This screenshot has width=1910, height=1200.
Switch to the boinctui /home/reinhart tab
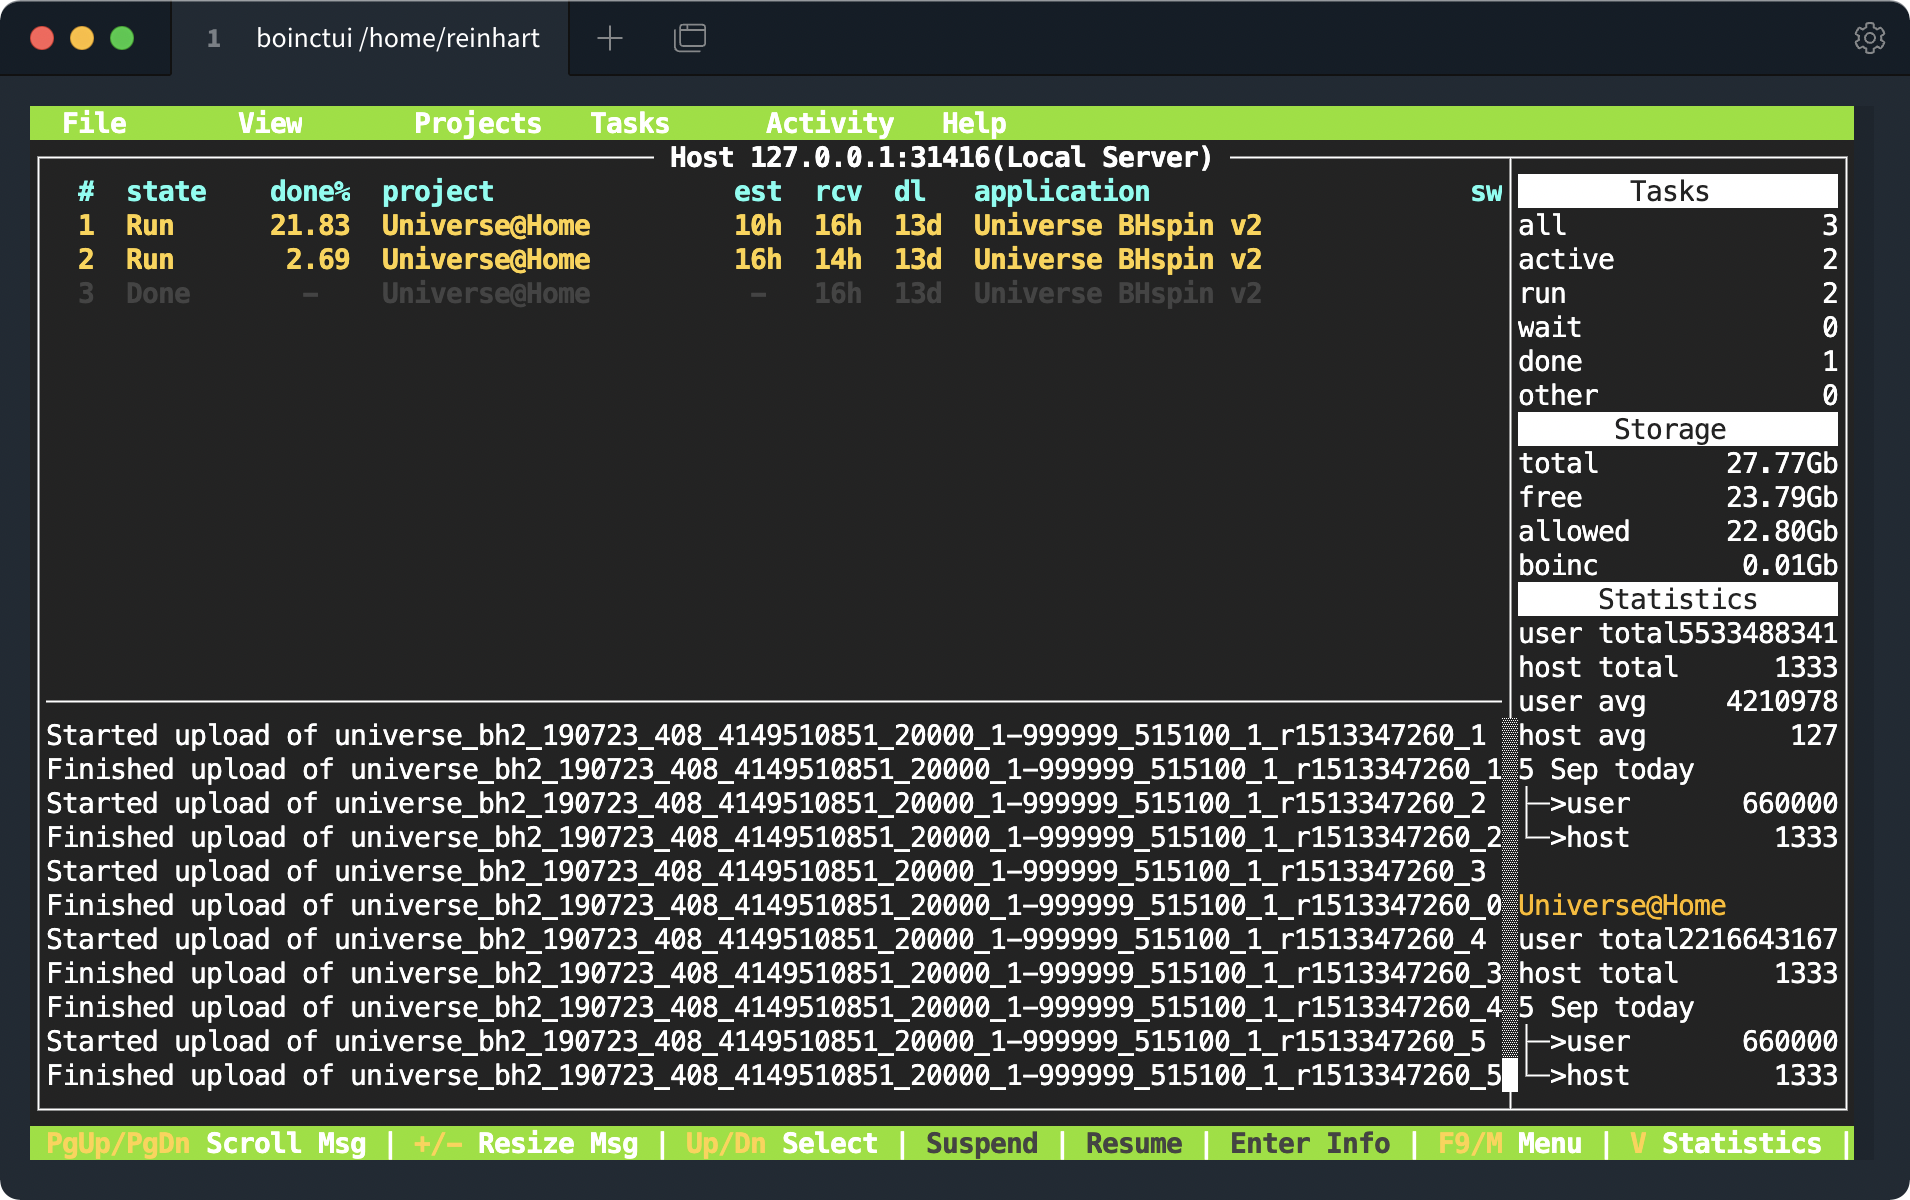click(x=397, y=38)
